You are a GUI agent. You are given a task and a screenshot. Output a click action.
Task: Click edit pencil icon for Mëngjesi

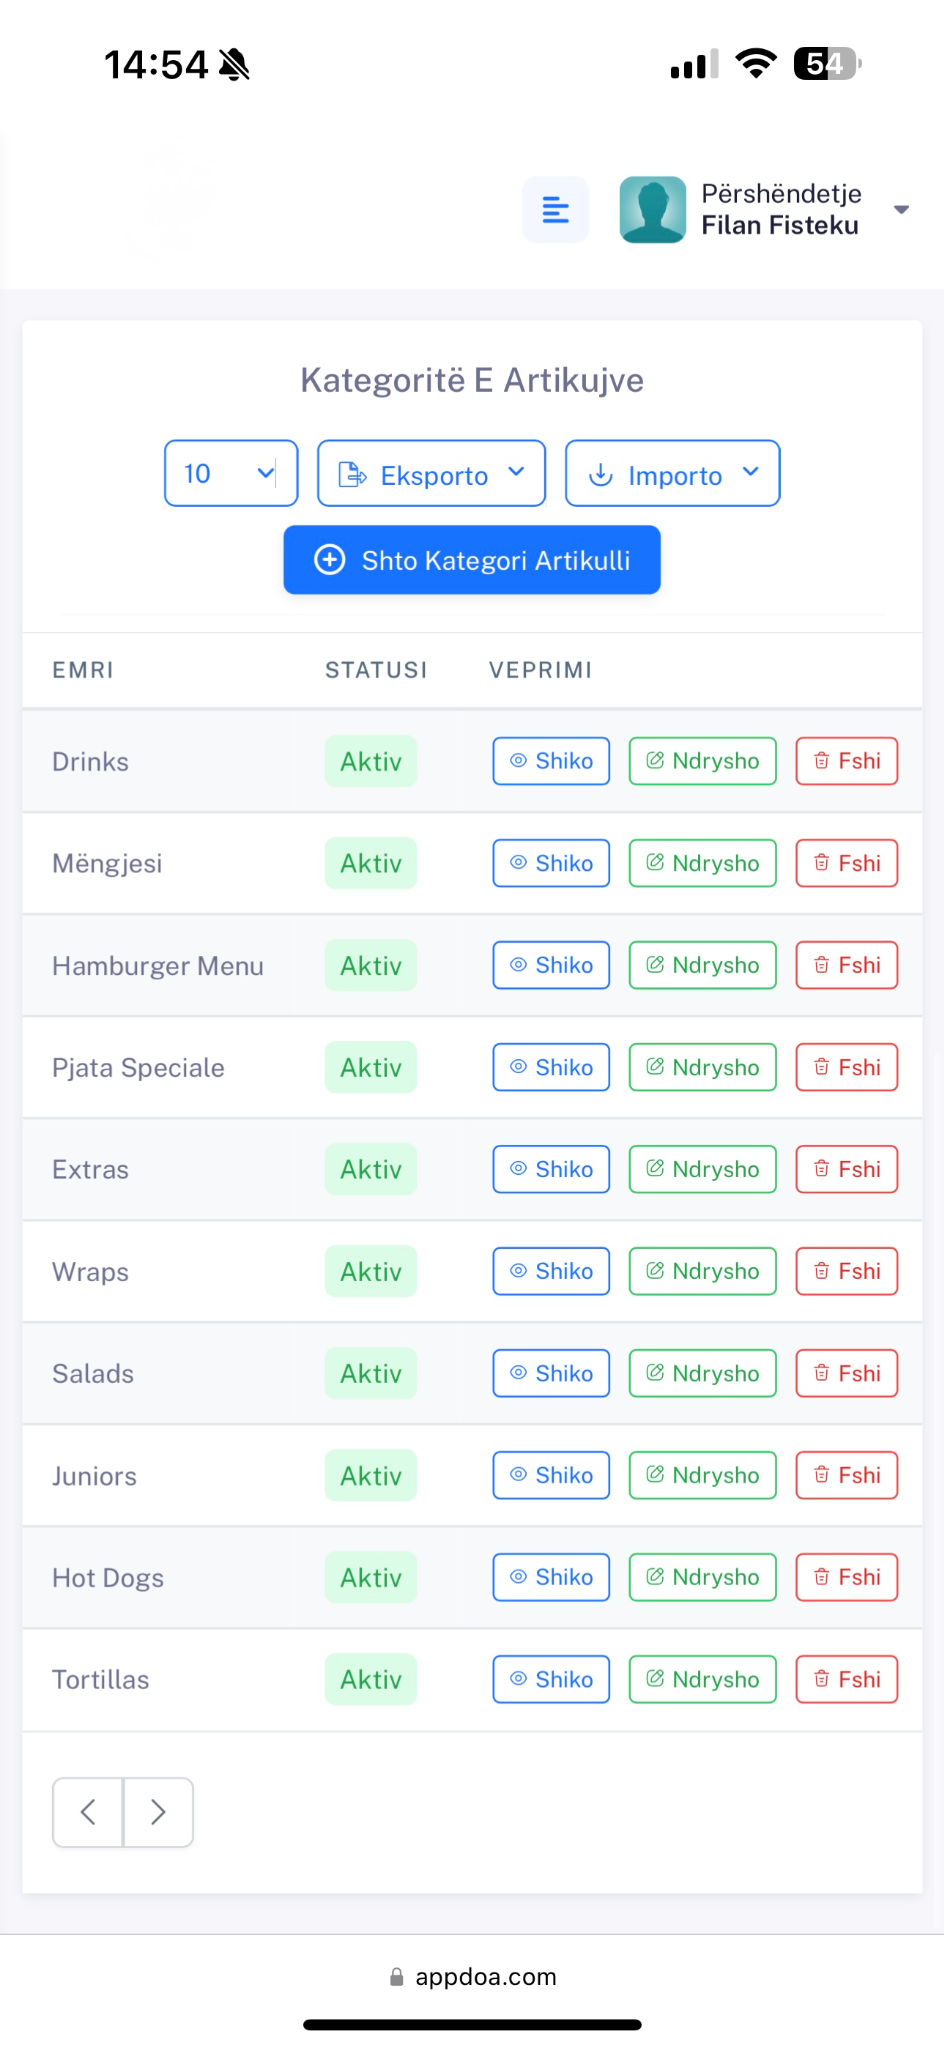click(x=655, y=862)
